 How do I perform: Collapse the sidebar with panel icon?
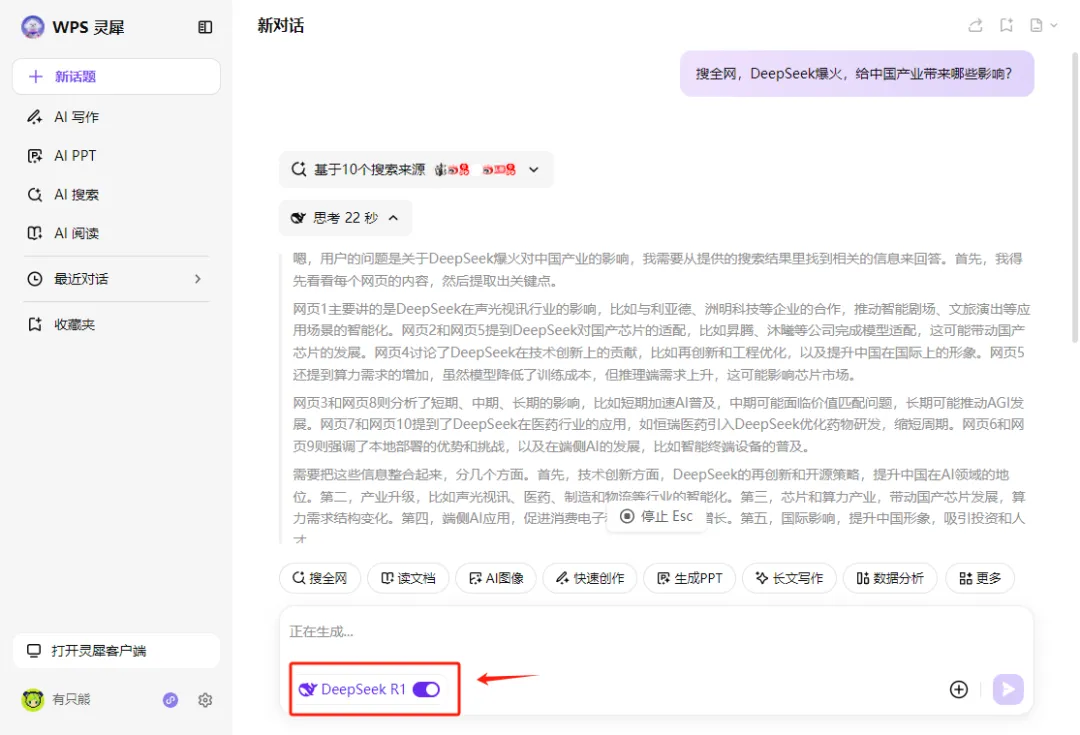click(x=205, y=27)
